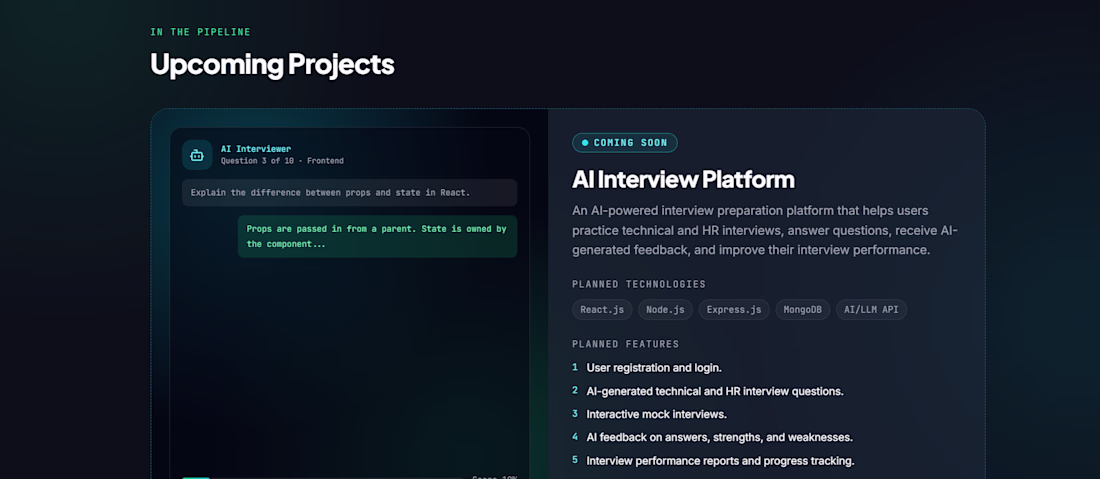The image size is (1100, 479).
Task: Click the interview progress bar
Action: click(x=323, y=477)
